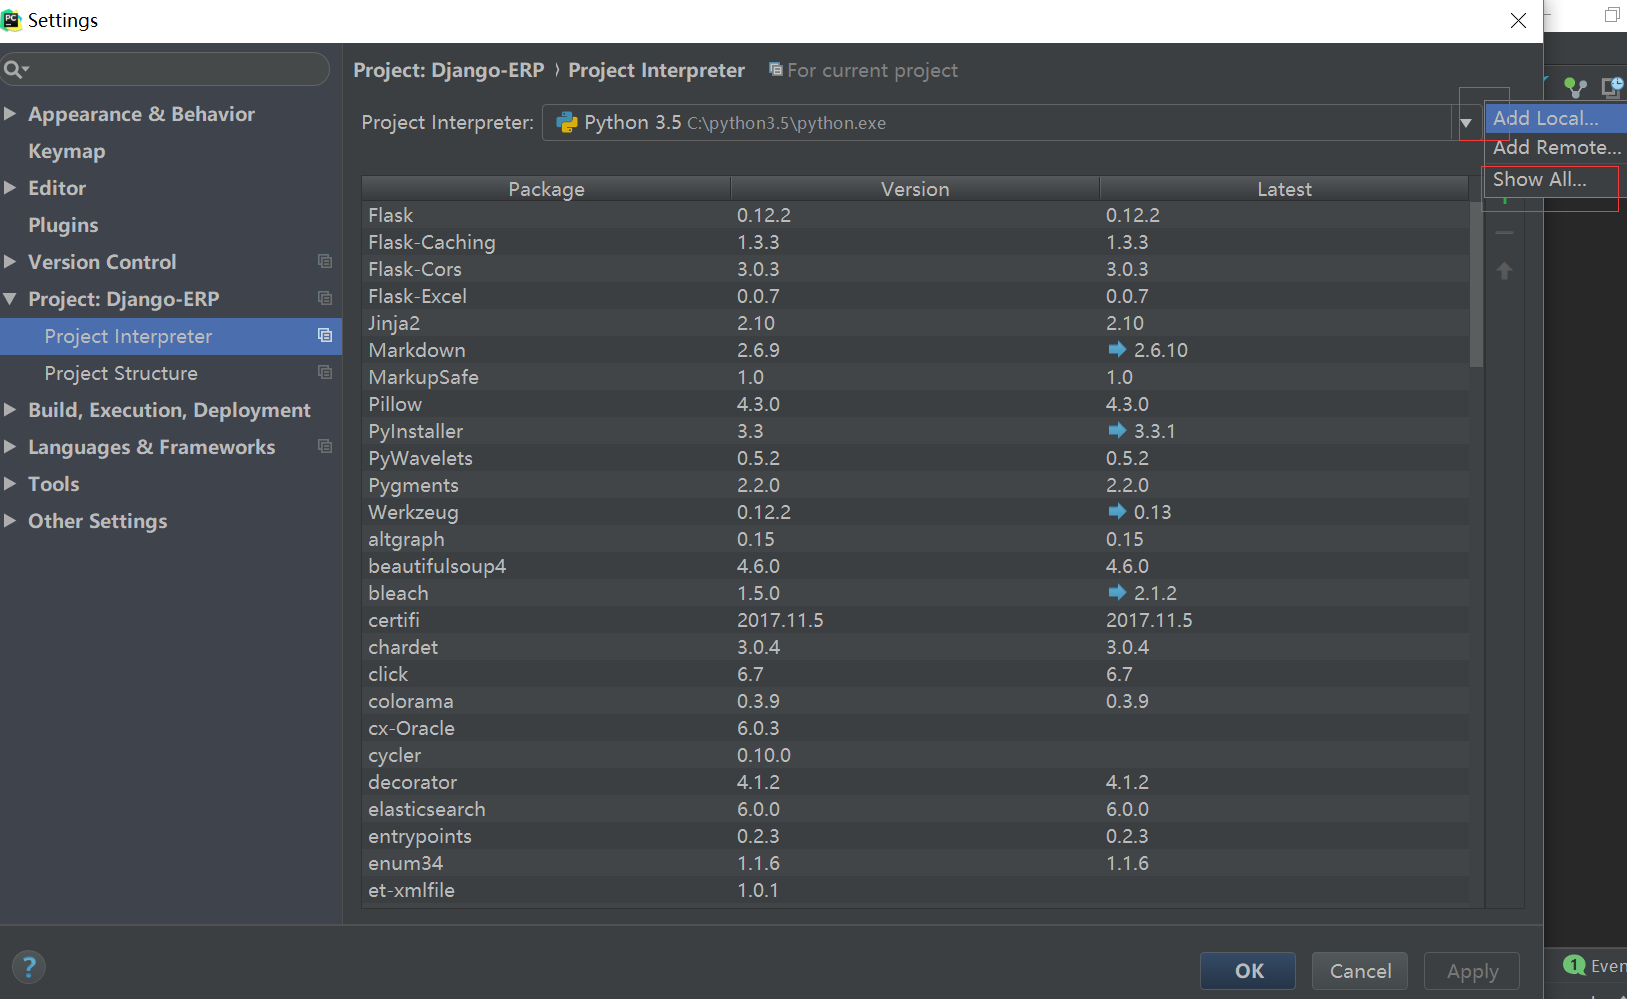Choose Add Local... from the popup menu

click(x=1545, y=118)
